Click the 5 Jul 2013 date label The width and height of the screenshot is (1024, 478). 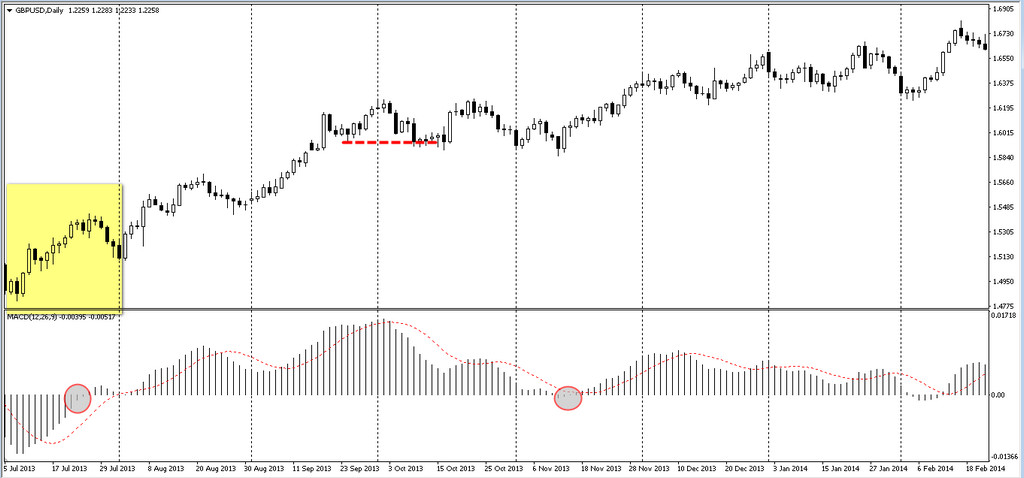coord(22,467)
